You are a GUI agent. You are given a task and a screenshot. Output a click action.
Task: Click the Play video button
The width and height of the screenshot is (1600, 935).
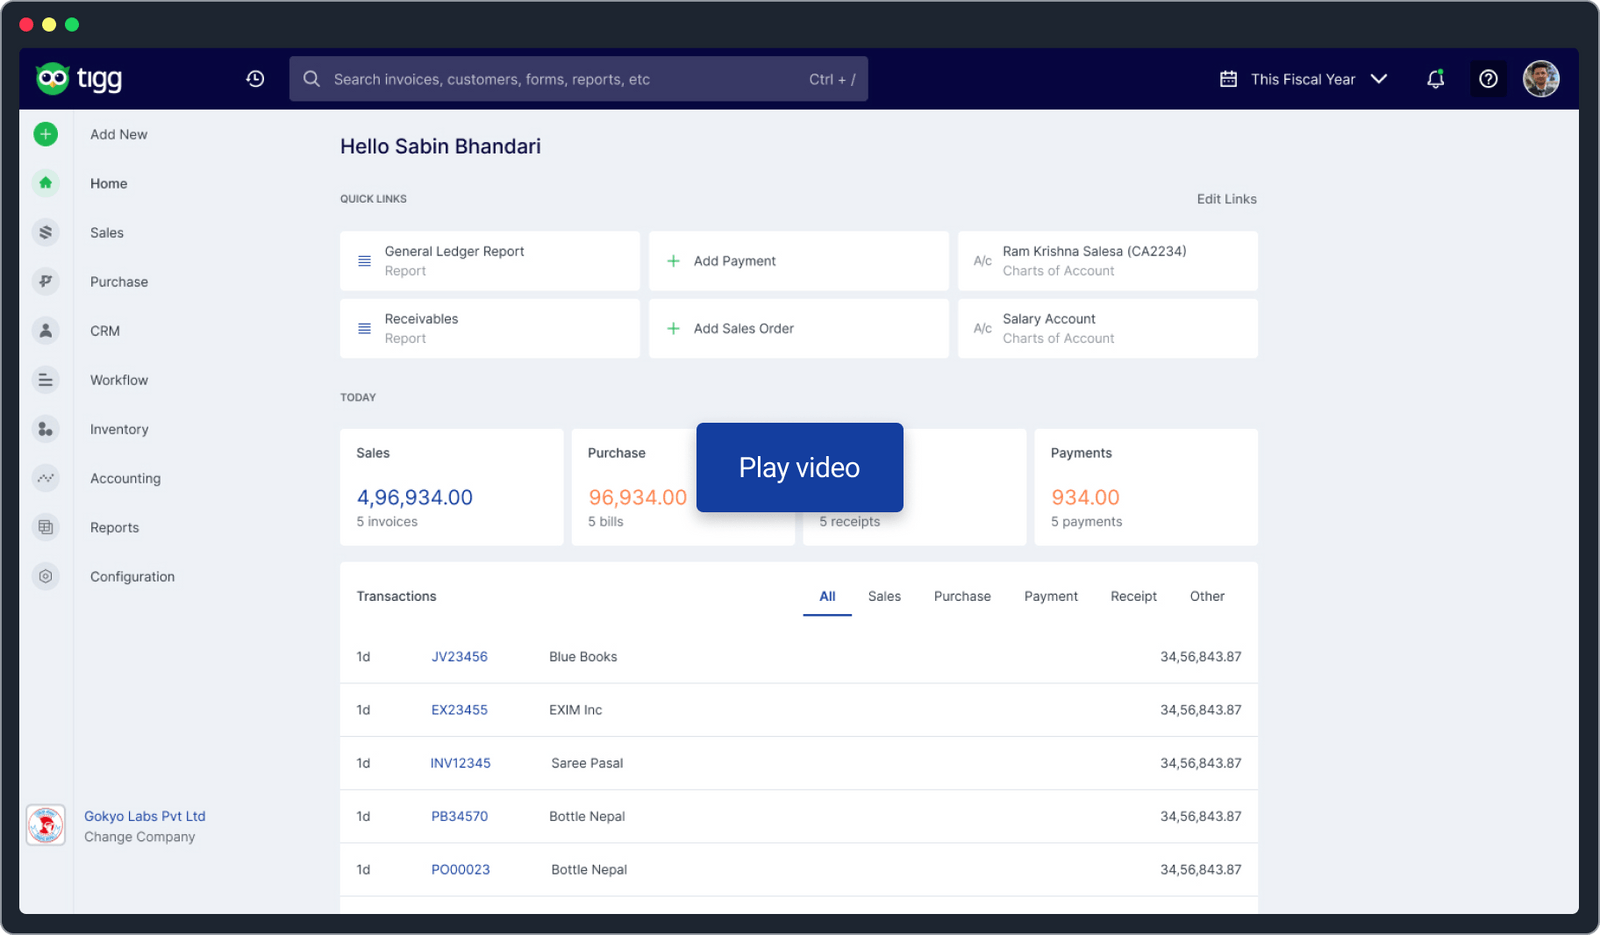(799, 467)
